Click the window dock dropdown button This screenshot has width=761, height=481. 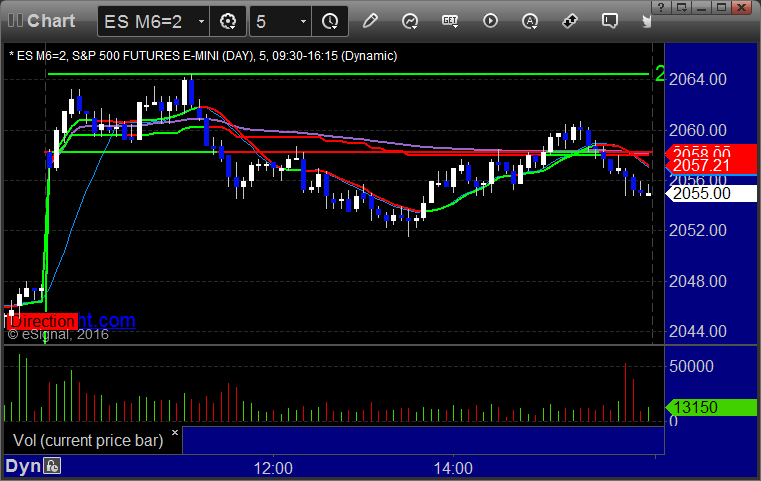click(x=681, y=7)
